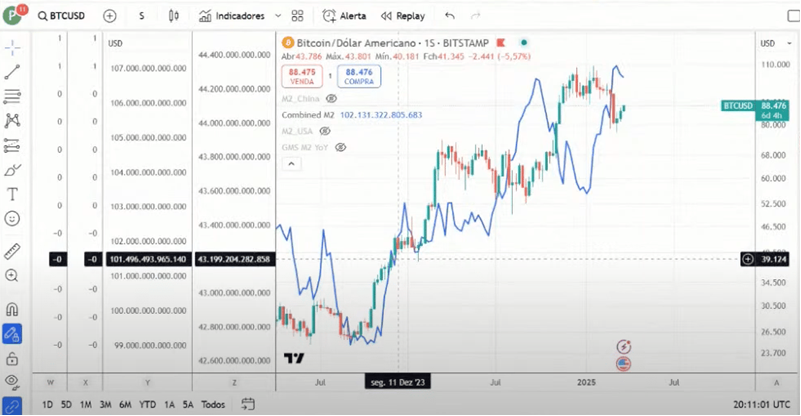This screenshot has width=801, height=416.
Task: Show the hidden M2_USA indicator
Action: (x=324, y=131)
